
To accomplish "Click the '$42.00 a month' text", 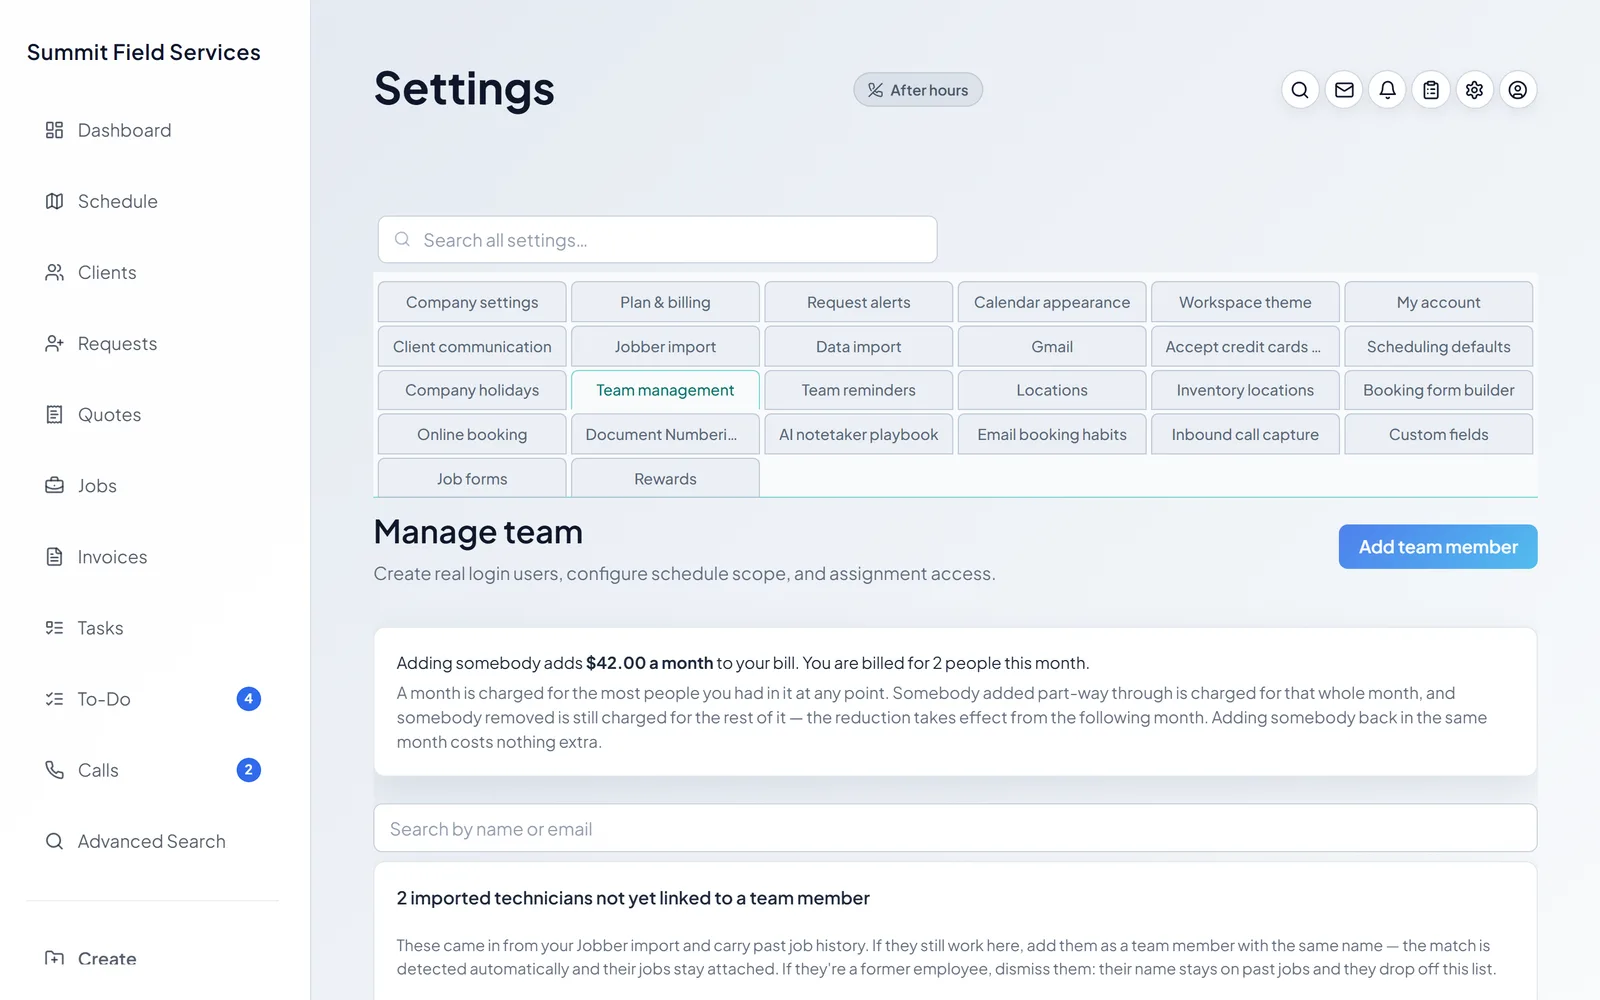I will 649,663.
